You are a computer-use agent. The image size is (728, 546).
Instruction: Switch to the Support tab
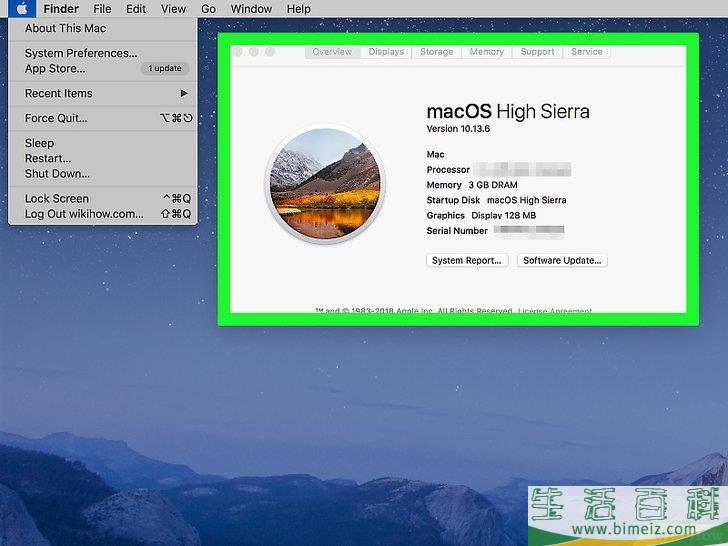(537, 52)
